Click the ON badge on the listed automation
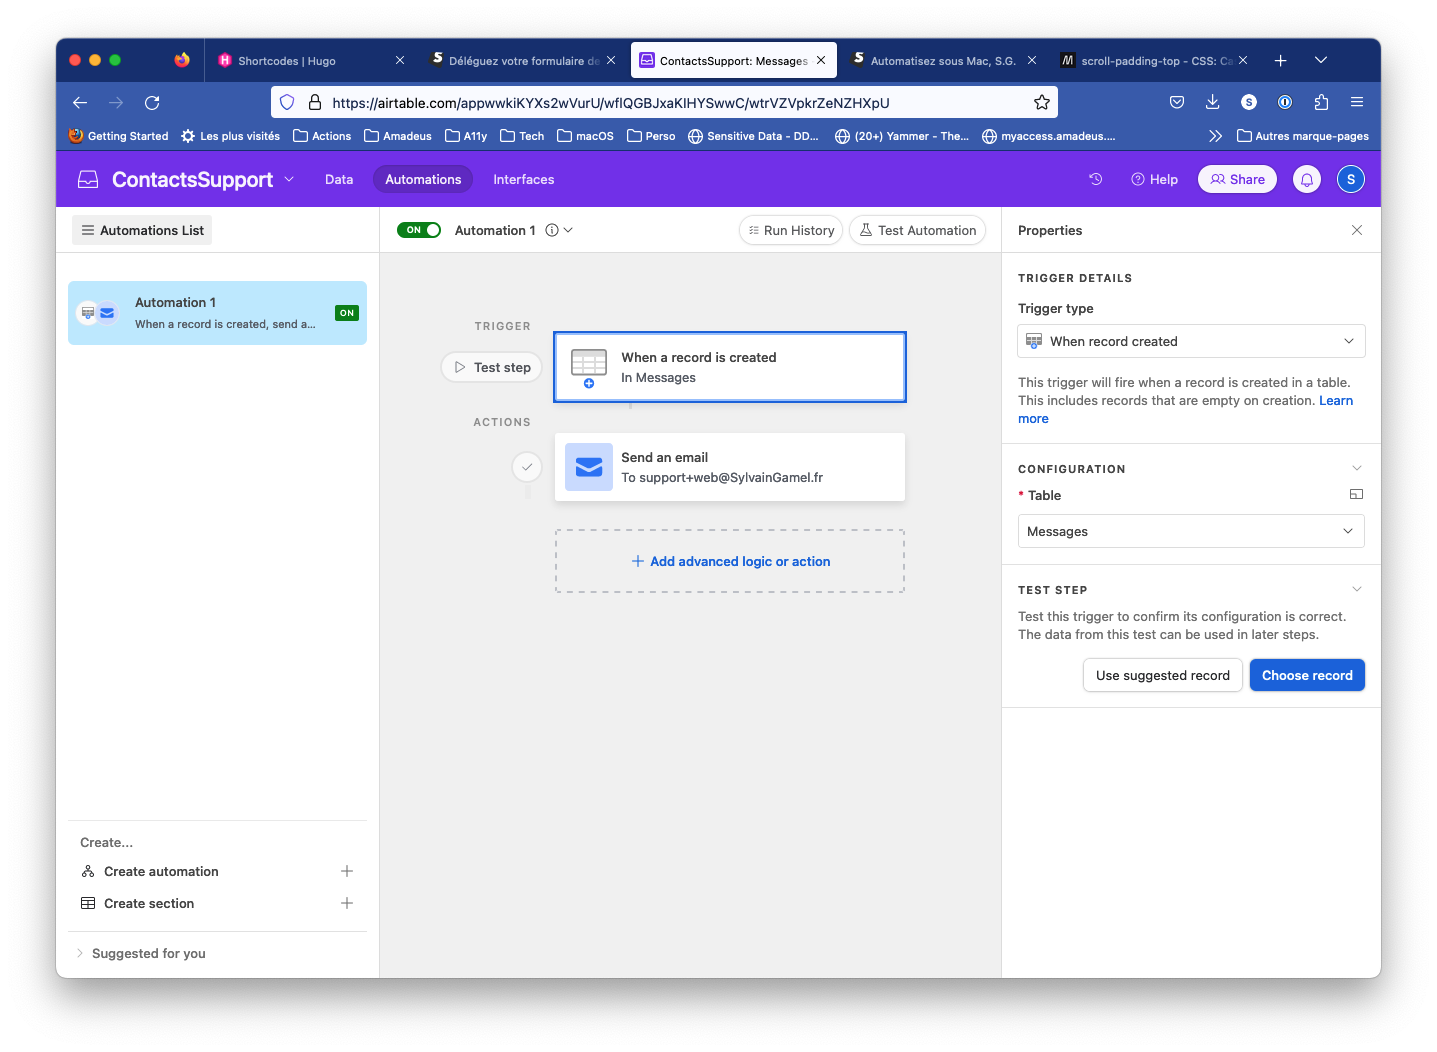 pos(347,312)
